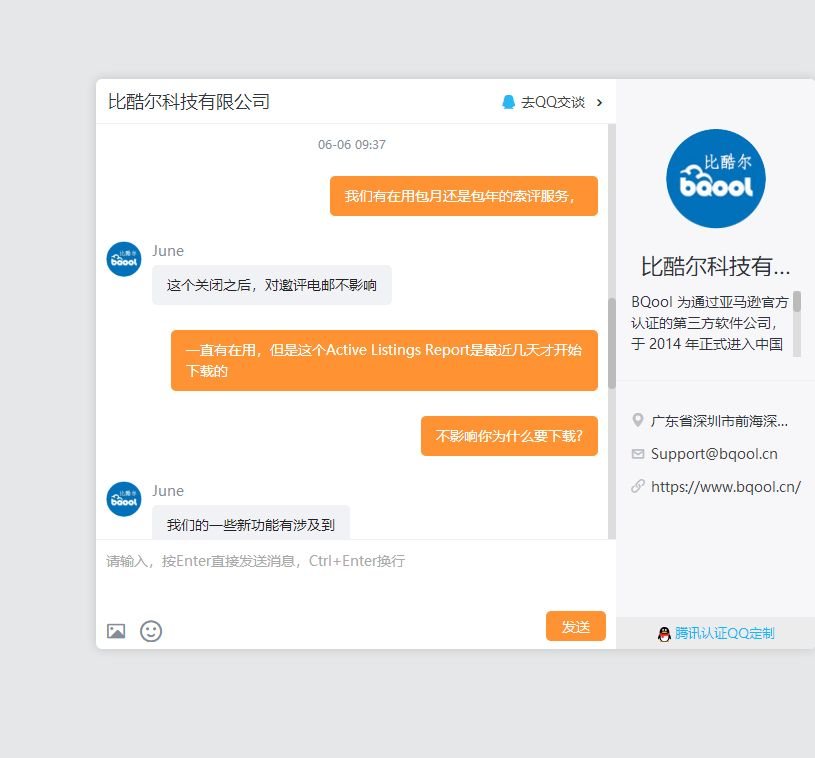This screenshot has width=815, height=758.
Task: Open the https://www.bqool.cn/ website link
Action: pos(725,487)
